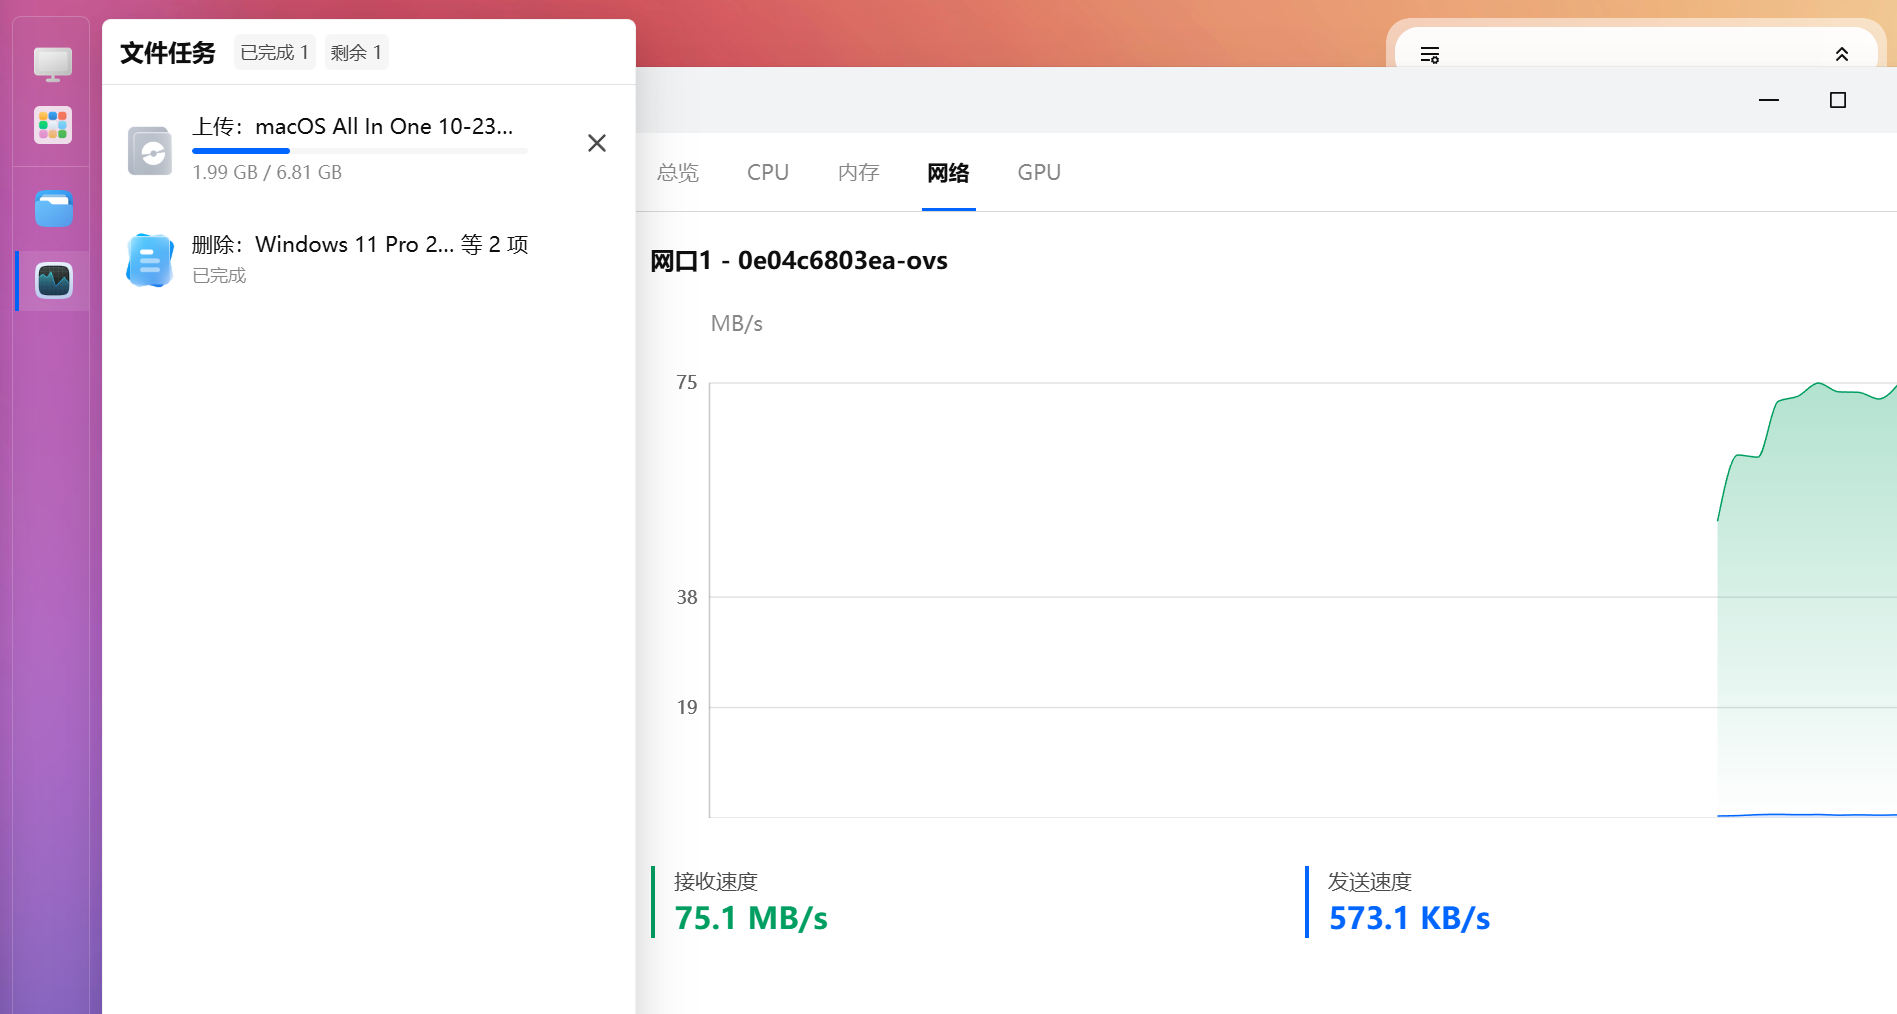Click the Windows 11 Pro delete task icon
The height and width of the screenshot is (1014, 1897).
tap(150, 260)
